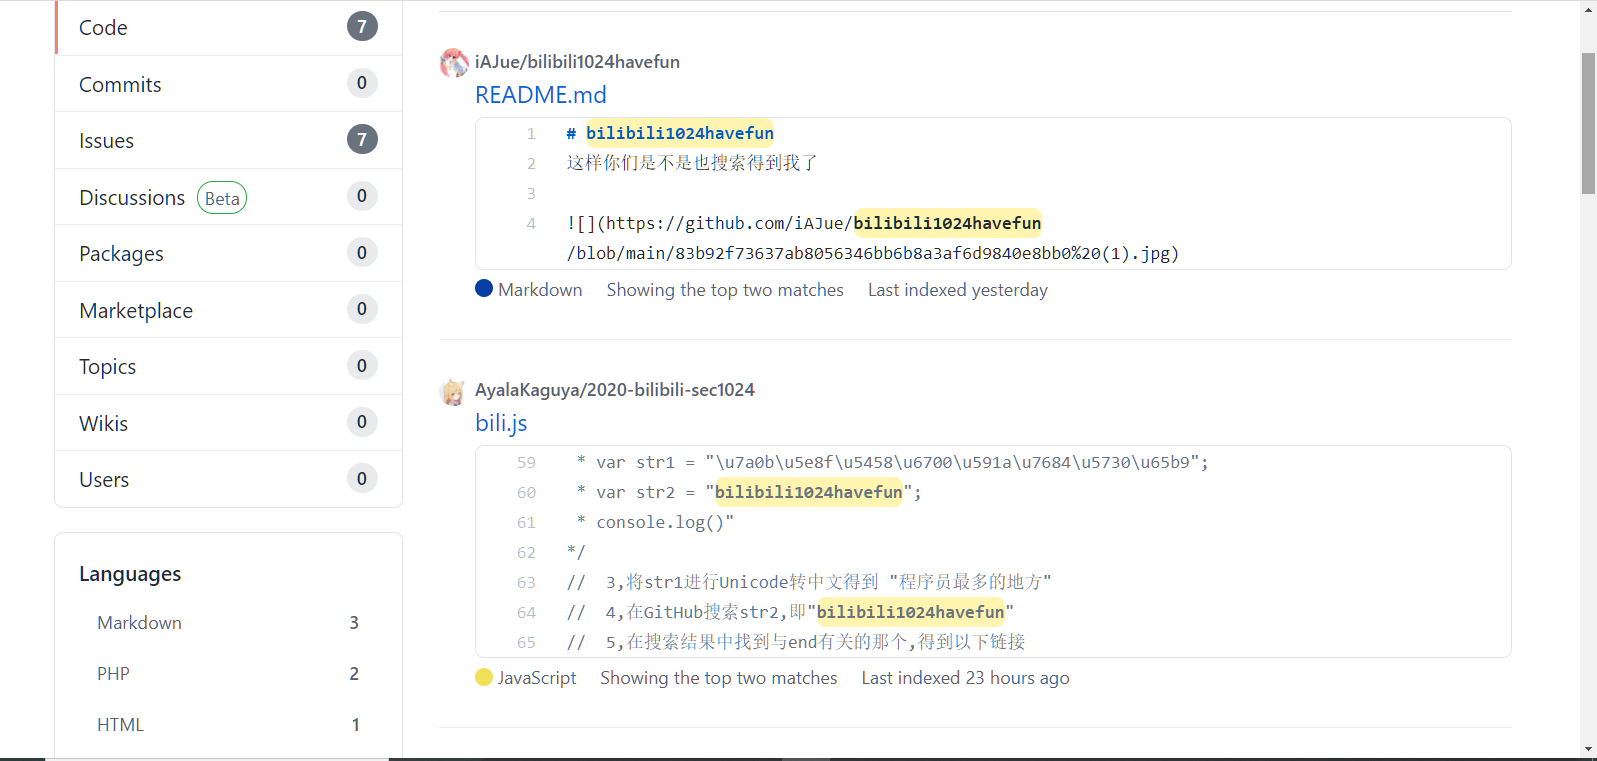Open the bili.js file link
The image size is (1597, 761).
(501, 423)
